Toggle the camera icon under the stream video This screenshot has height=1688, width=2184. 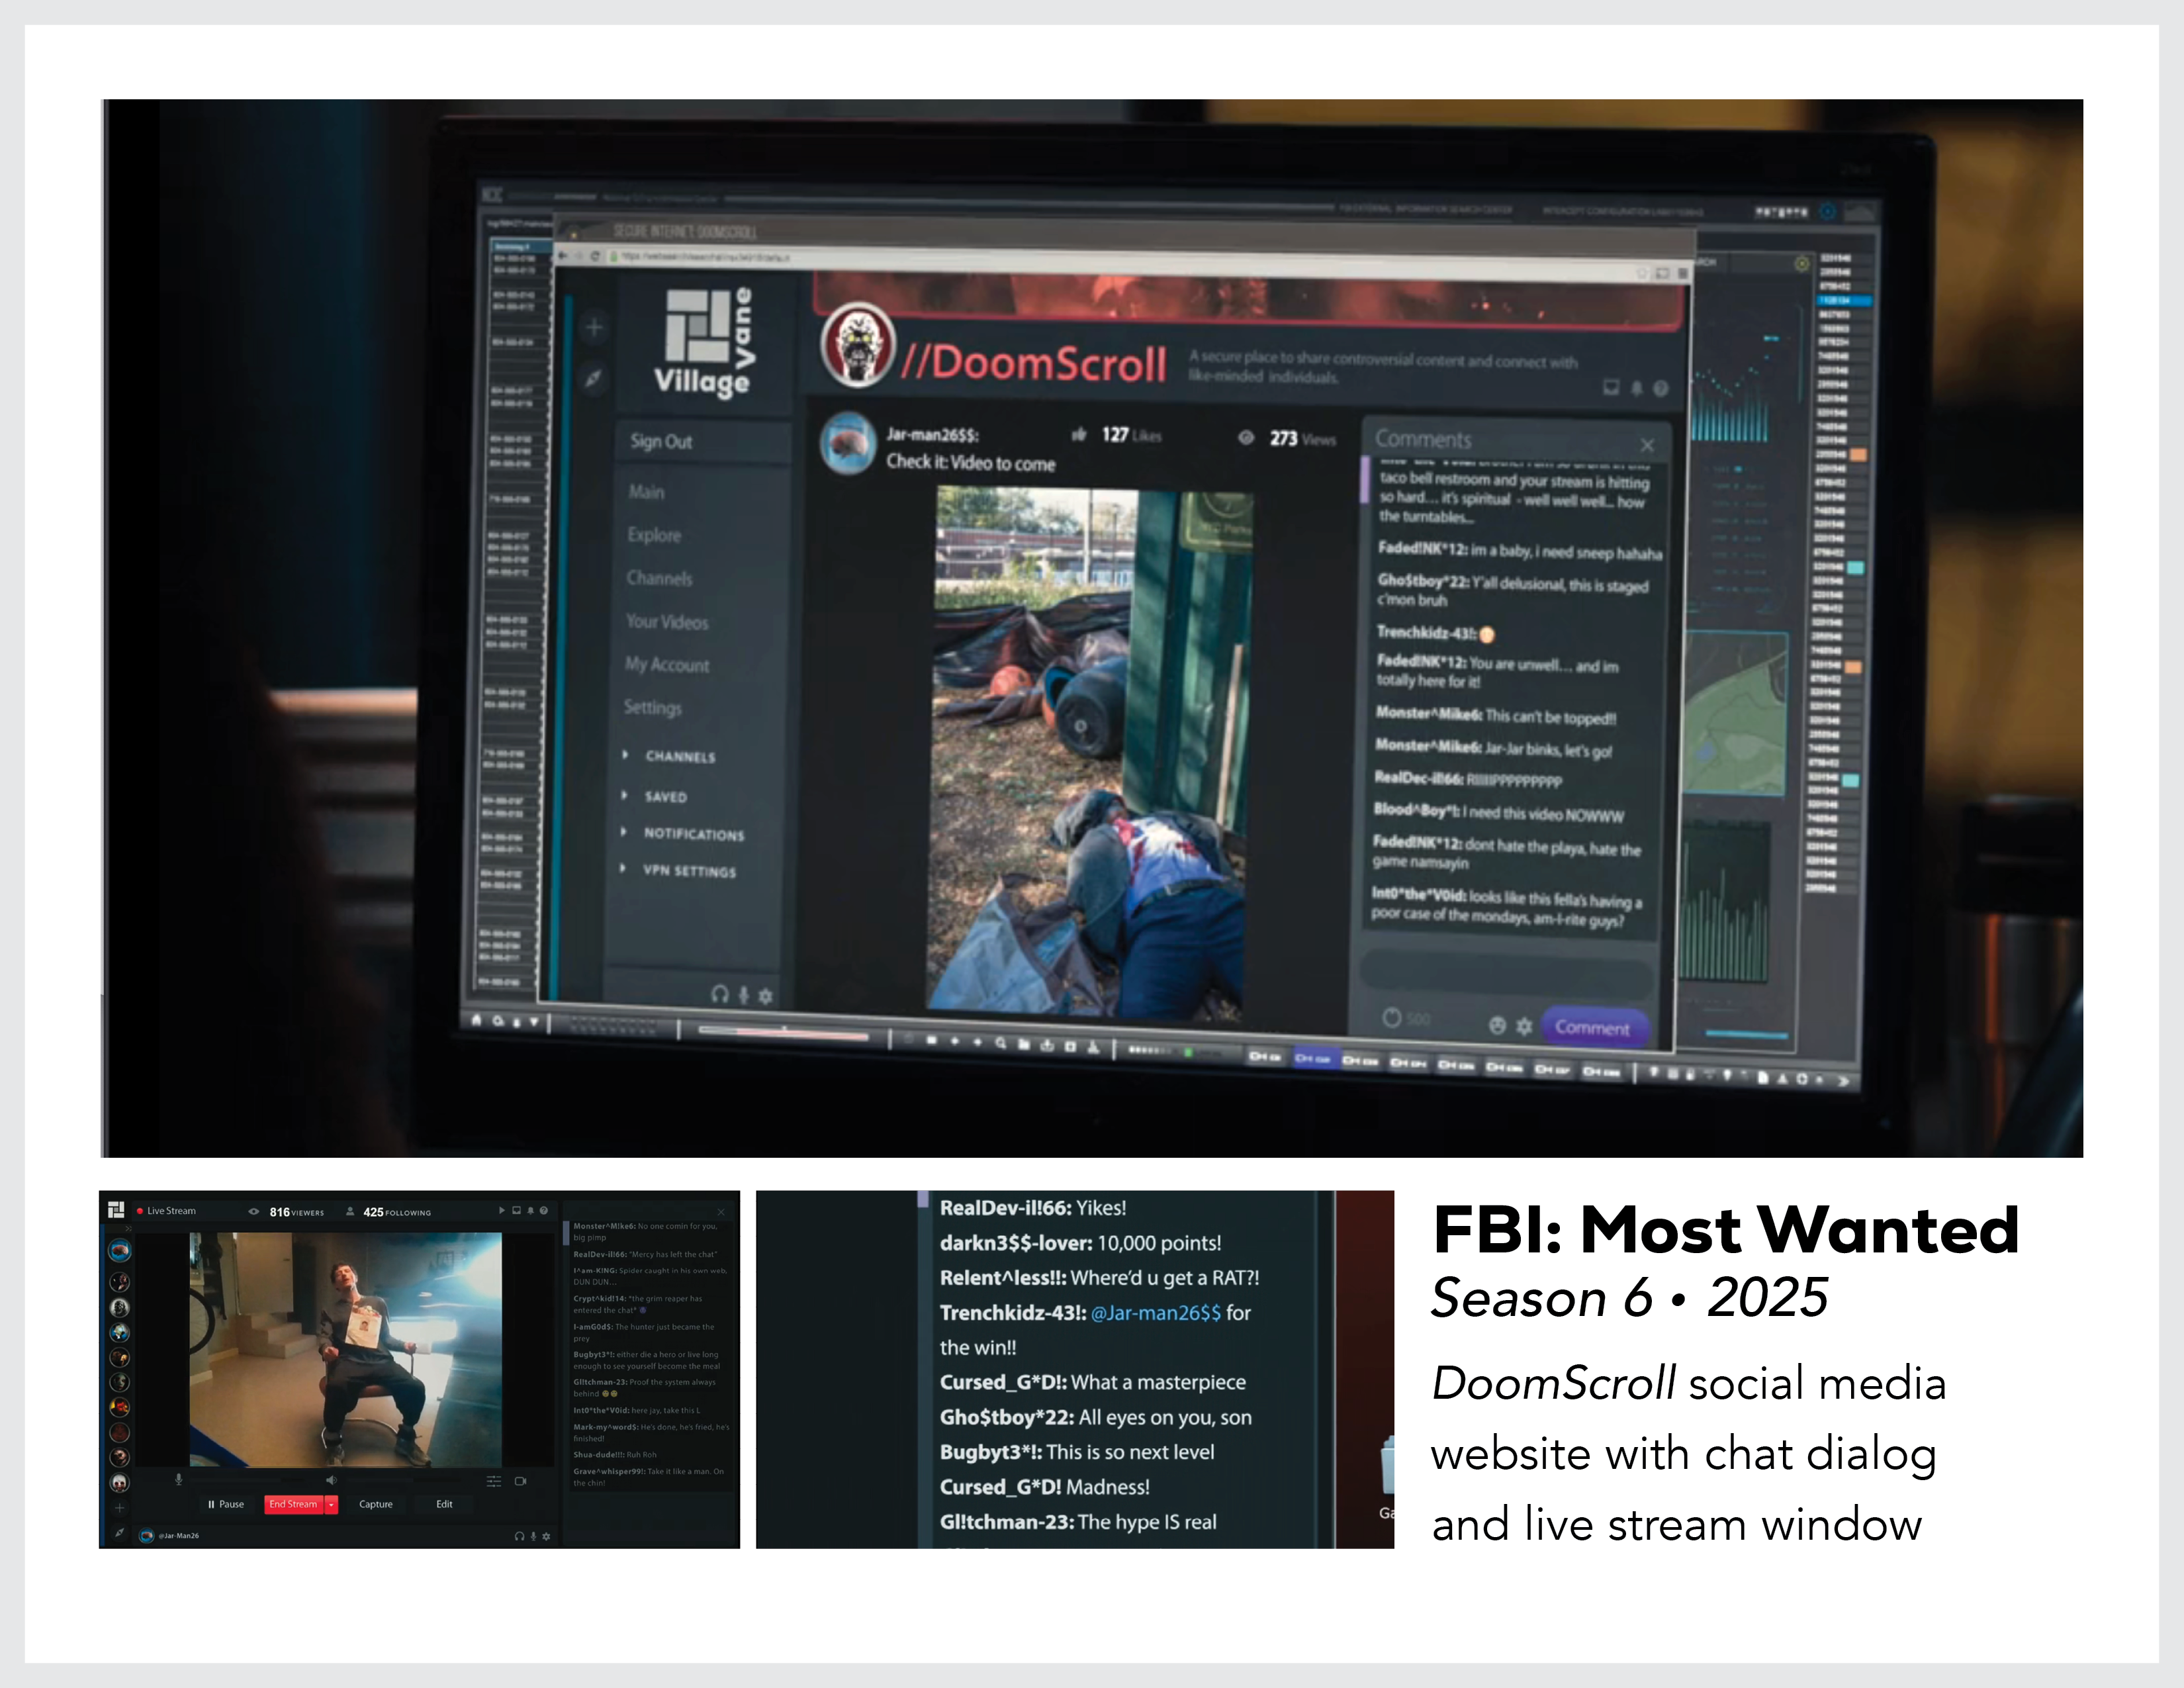[x=520, y=1482]
